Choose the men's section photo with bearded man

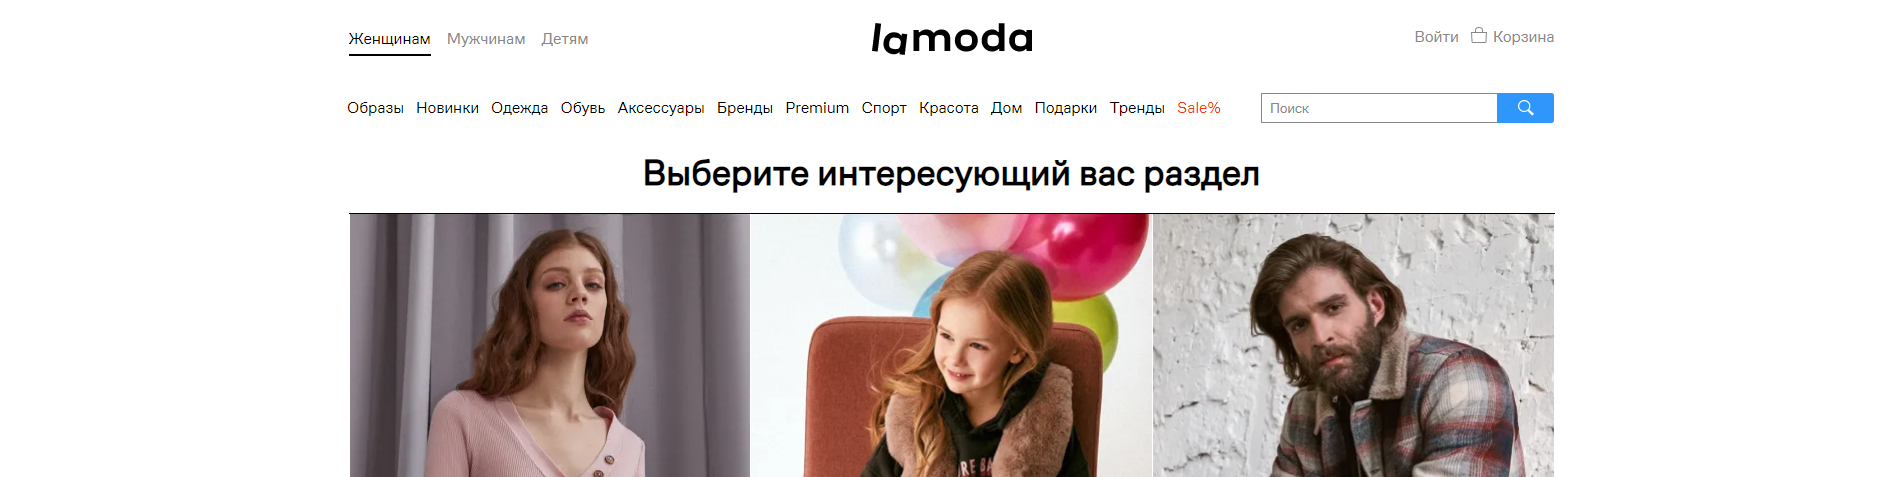[x=1354, y=345]
